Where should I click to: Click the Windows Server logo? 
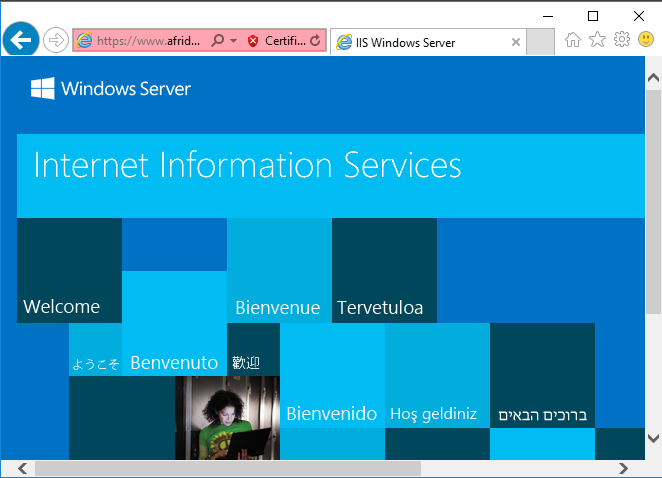(x=111, y=89)
